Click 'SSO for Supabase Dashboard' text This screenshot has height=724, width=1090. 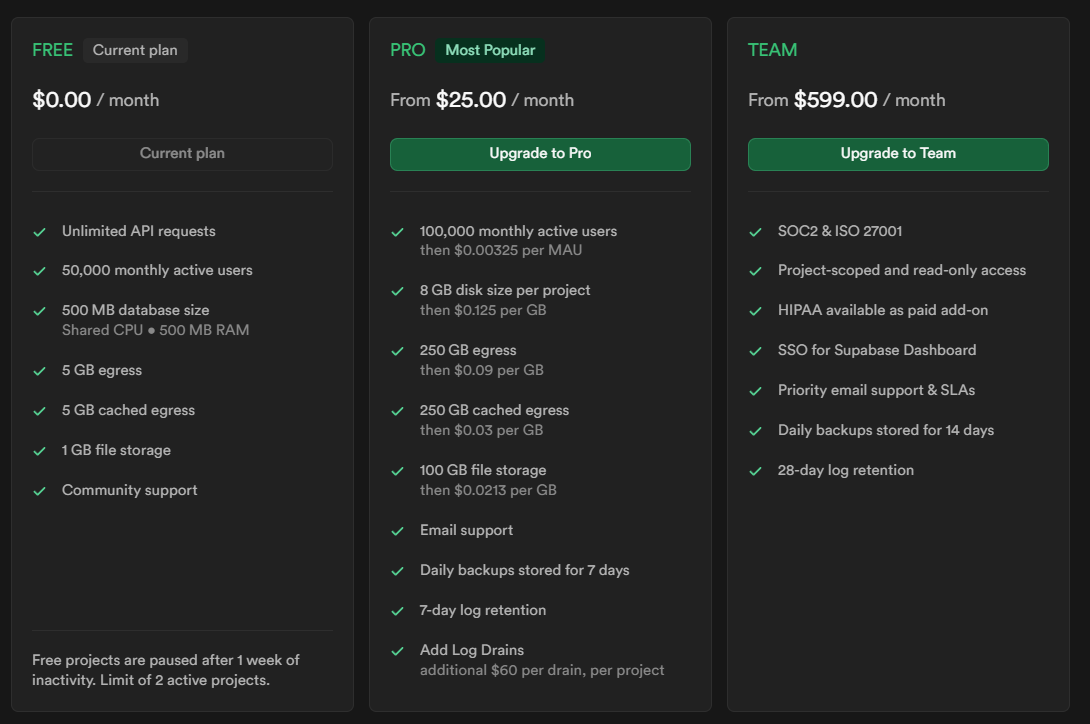coord(877,350)
